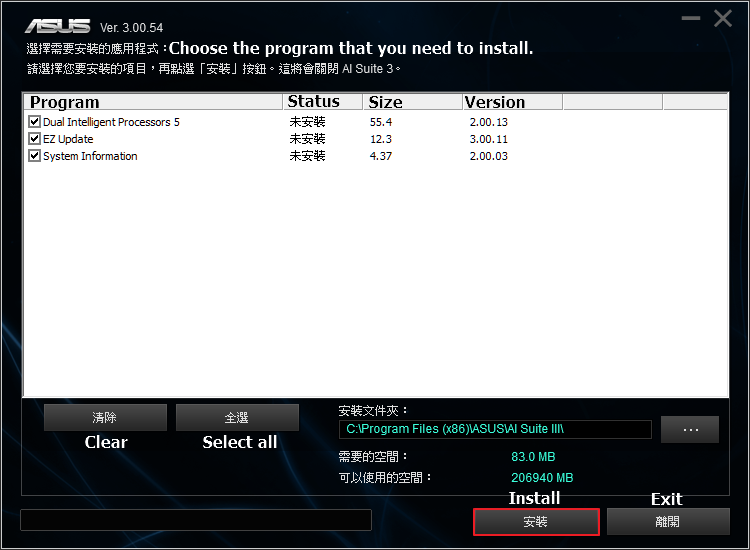Click the Ver. 3.00.54 version label
Viewport: 750px width, 550px height.
[x=132, y=28]
